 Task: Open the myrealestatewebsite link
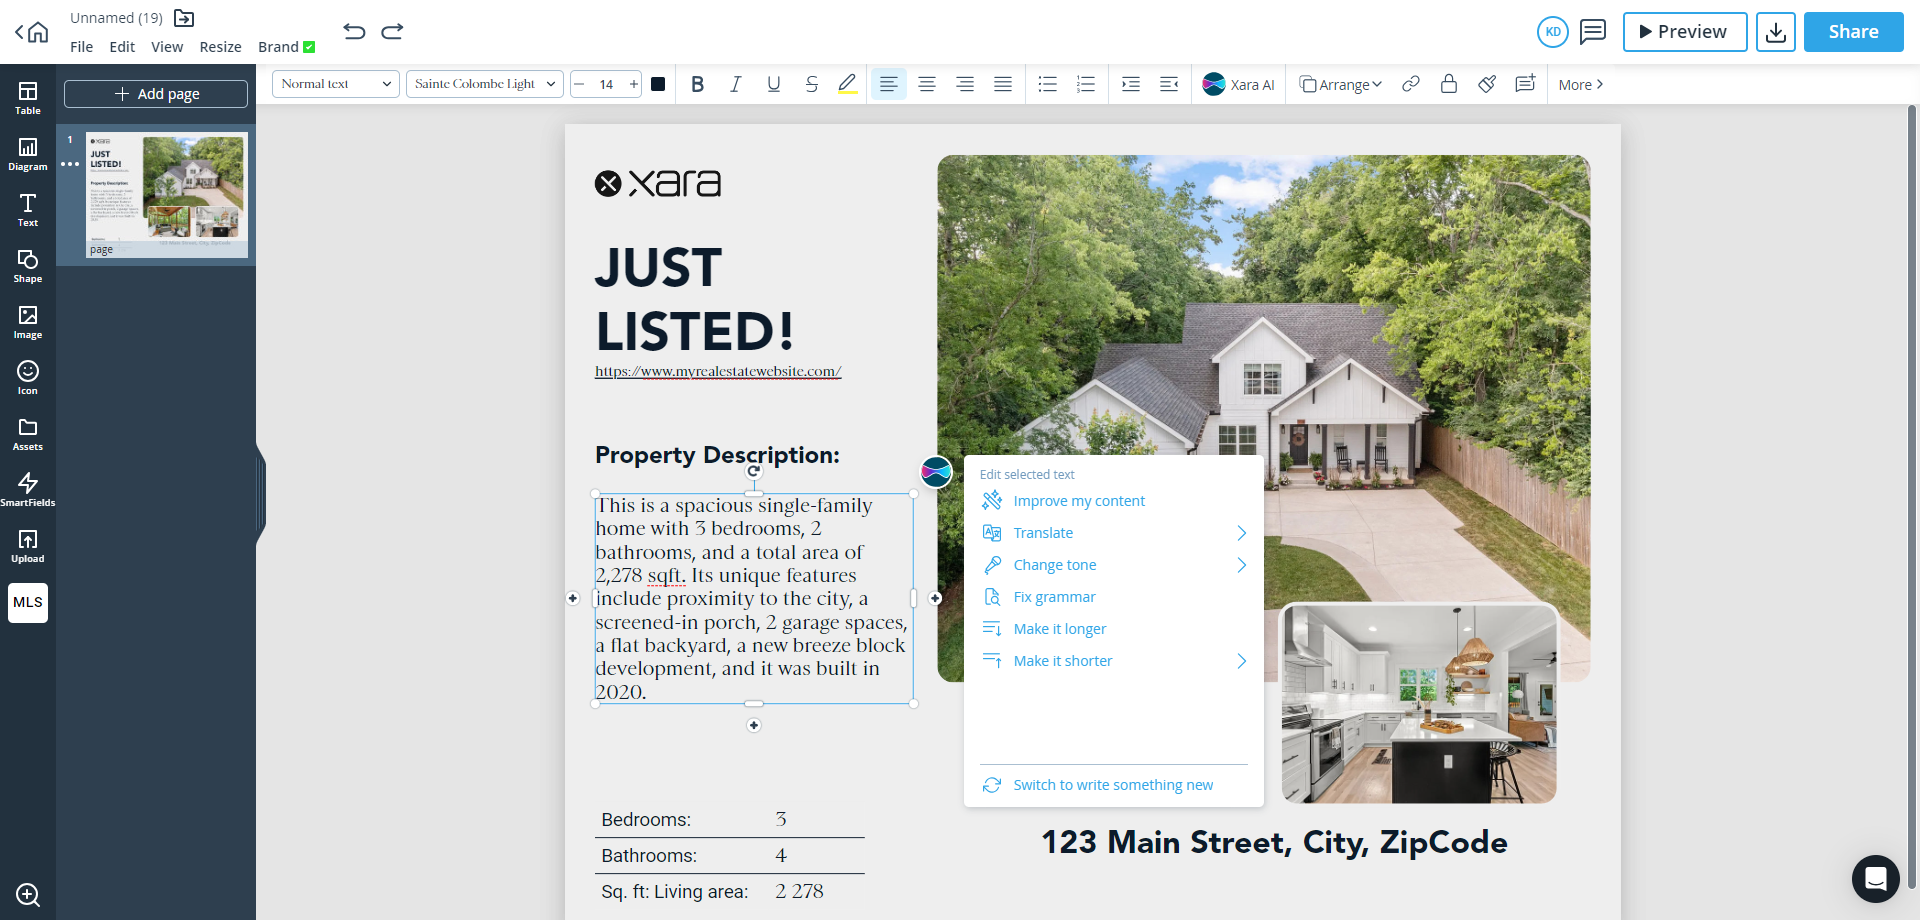717,370
